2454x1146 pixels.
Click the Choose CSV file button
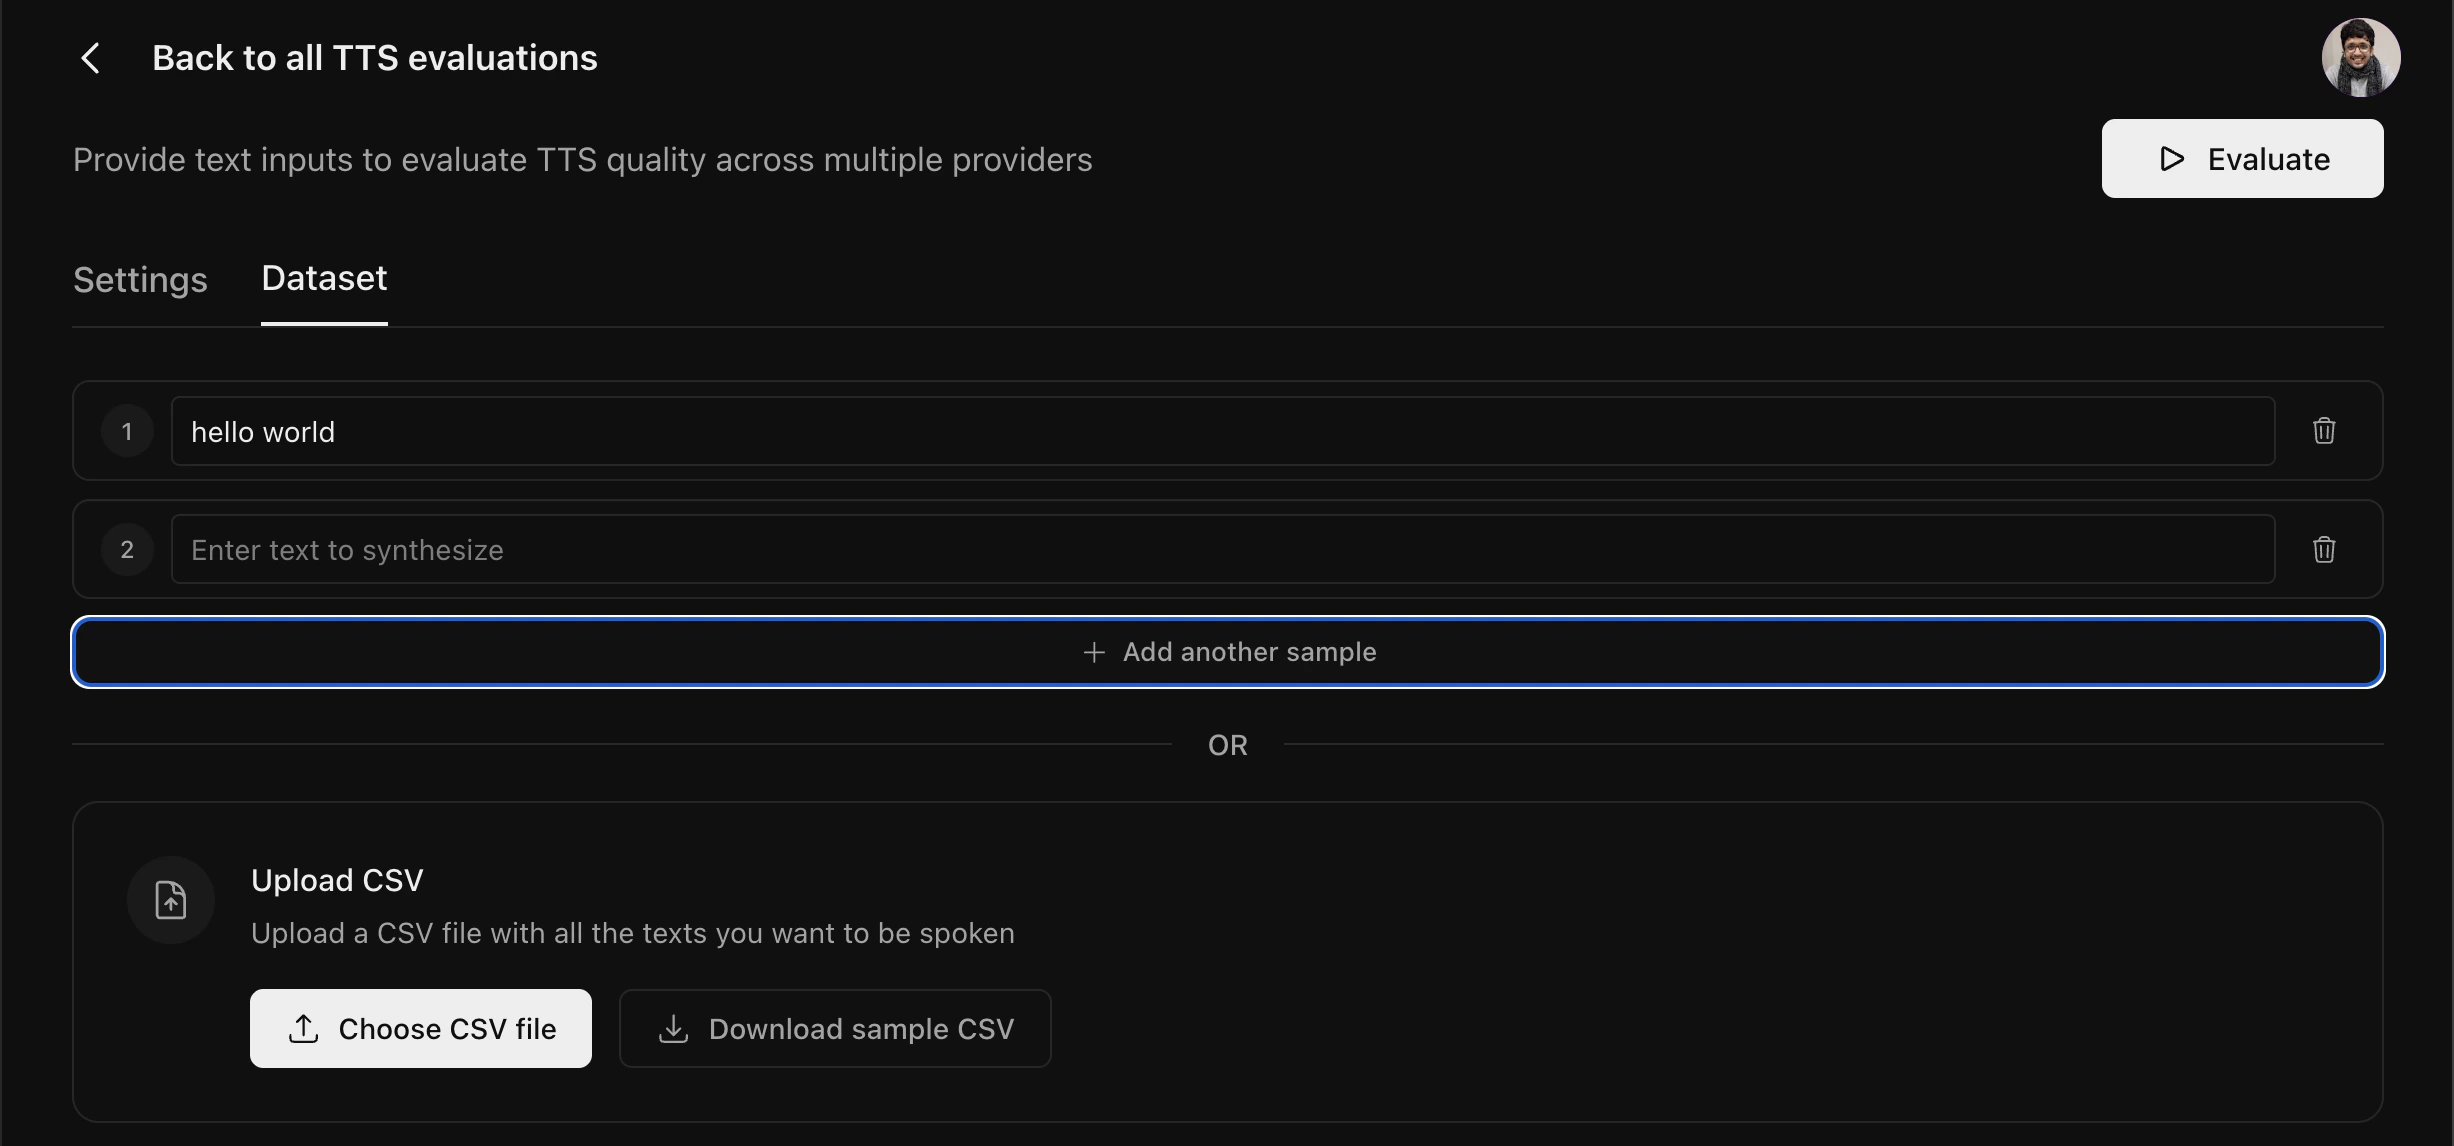pyautogui.click(x=420, y=1028)
